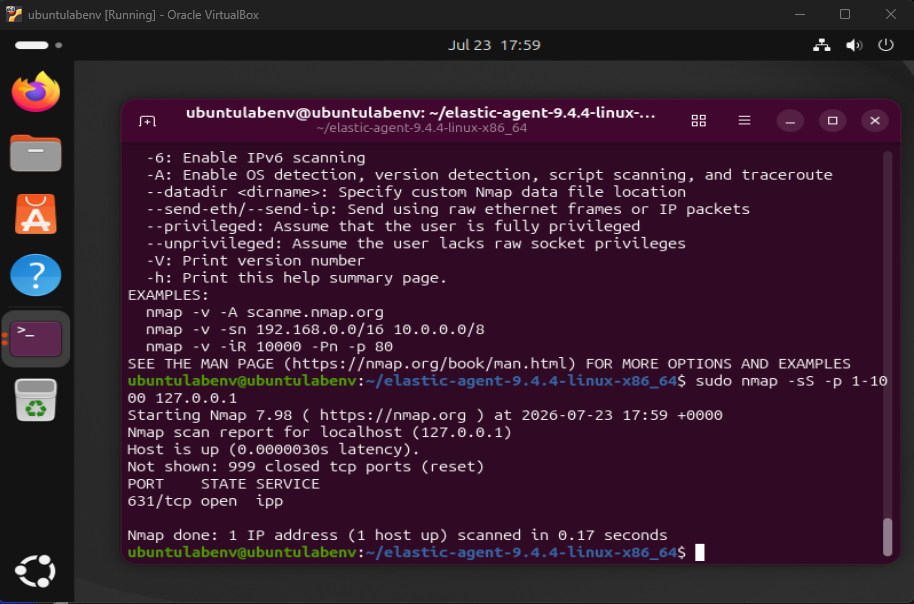Image resolution: width=914 pixels, height=604 pixels.
Task: Open the Files manager in dock
Action: [36, 153]
